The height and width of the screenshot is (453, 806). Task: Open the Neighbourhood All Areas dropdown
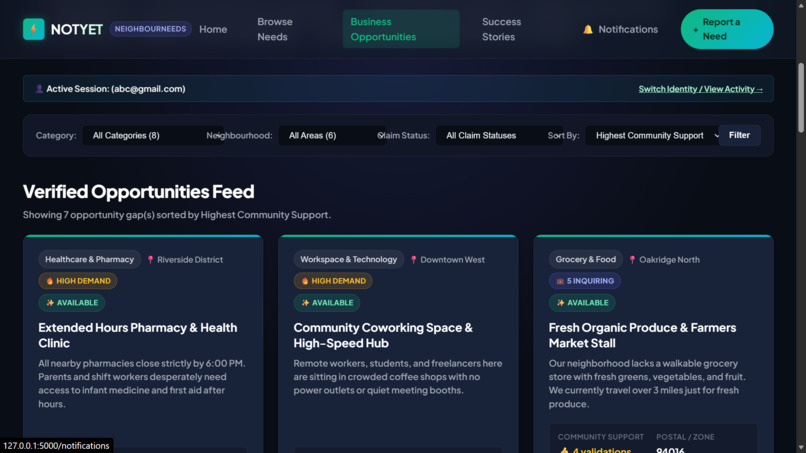332,135
